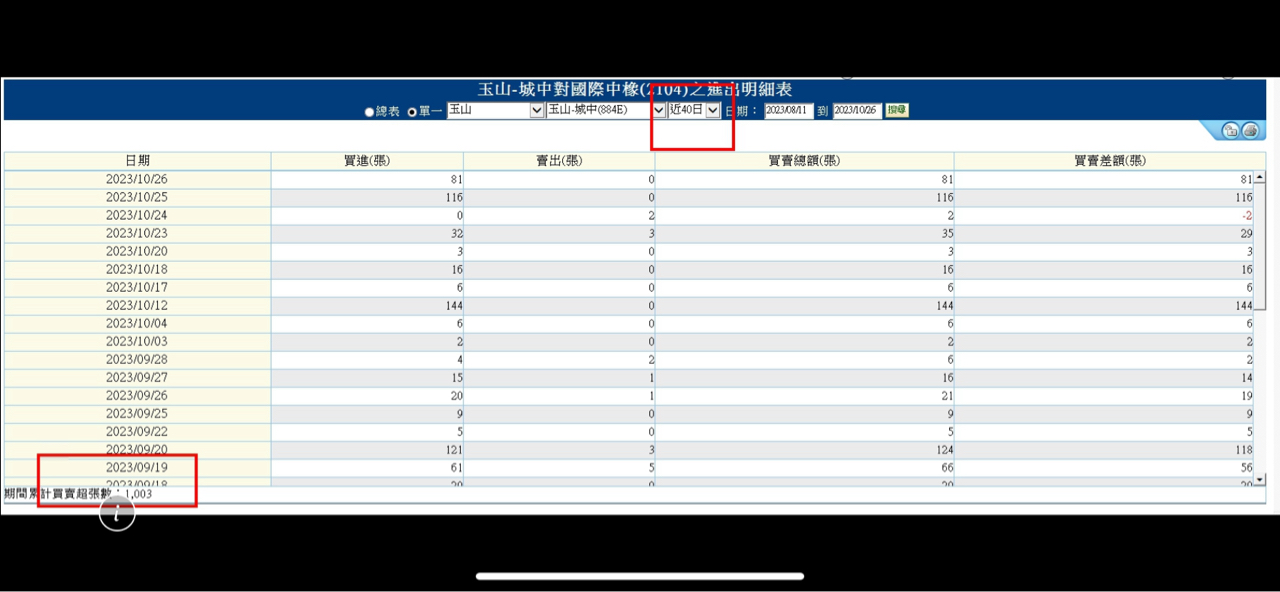Viewport: 1280px width, 592px height.
Task: Click the date cell 2023/10/26
Action: (137, 179)
